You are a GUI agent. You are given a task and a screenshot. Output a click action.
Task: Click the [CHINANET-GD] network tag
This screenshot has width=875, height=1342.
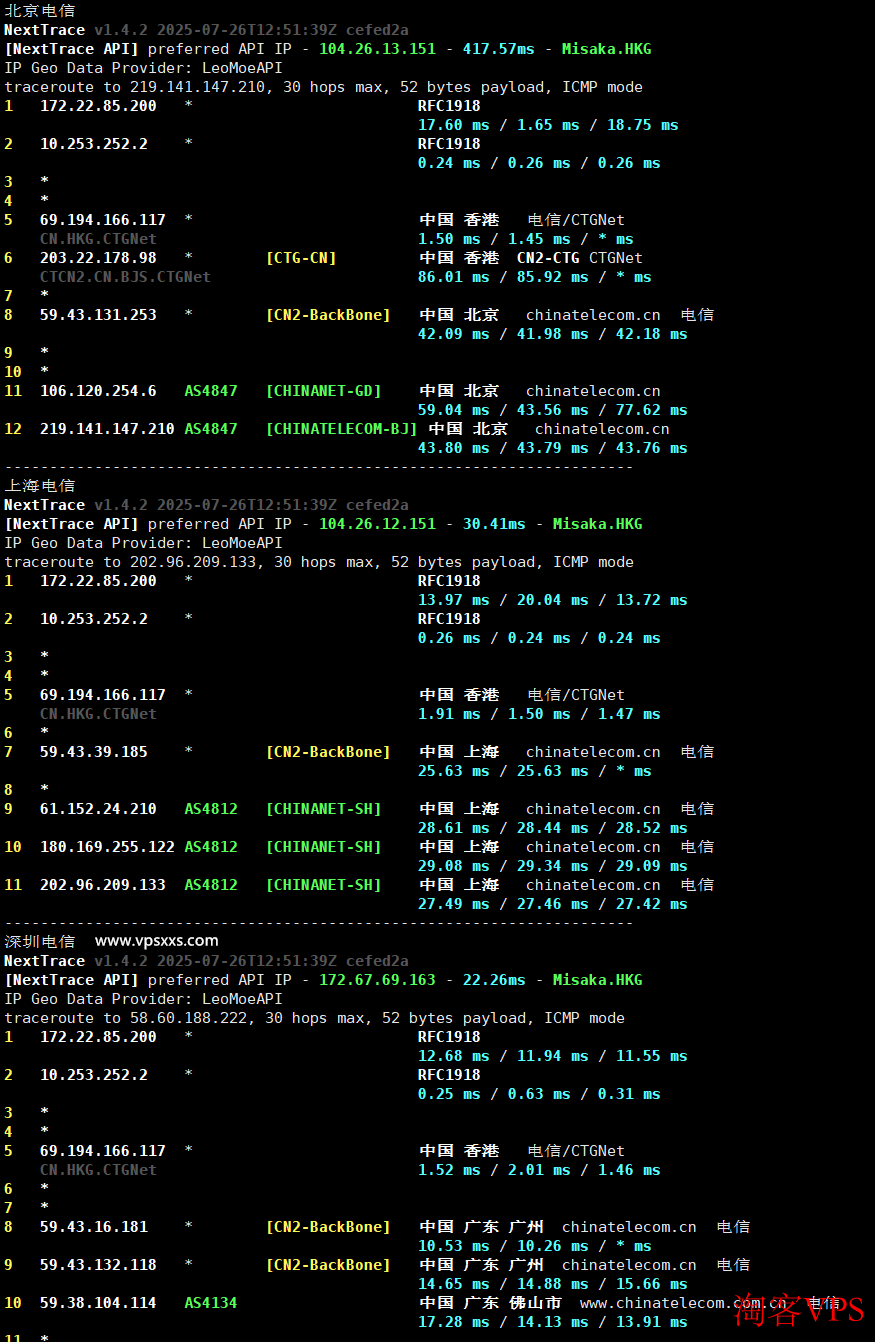point(323,391)
